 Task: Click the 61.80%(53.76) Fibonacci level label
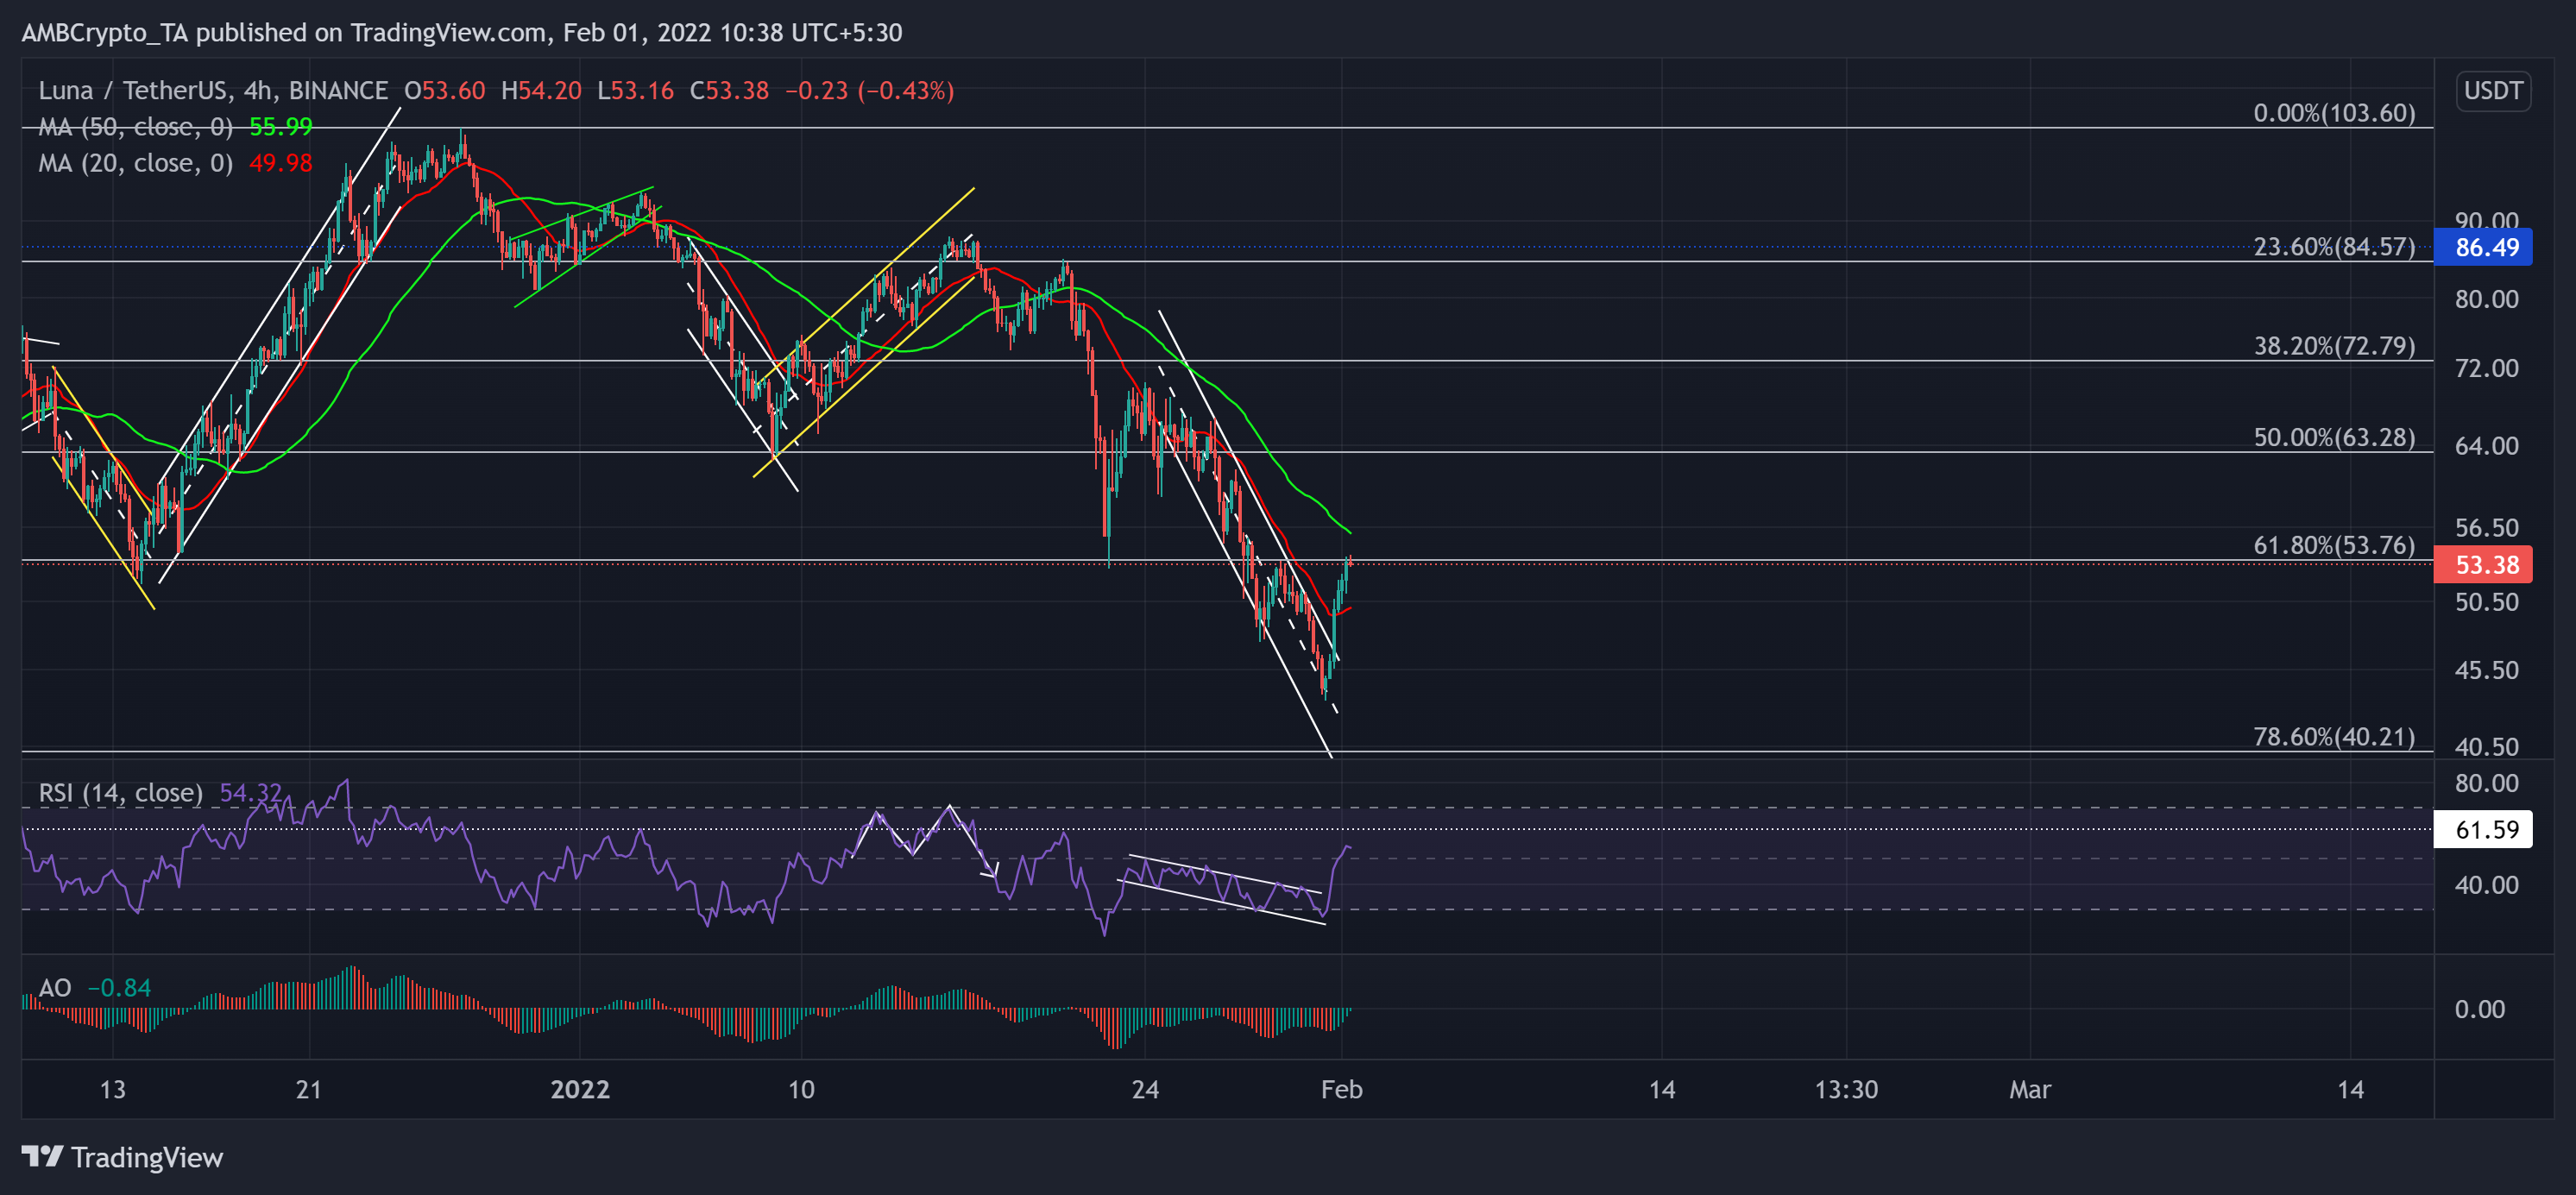(2334, 545)
